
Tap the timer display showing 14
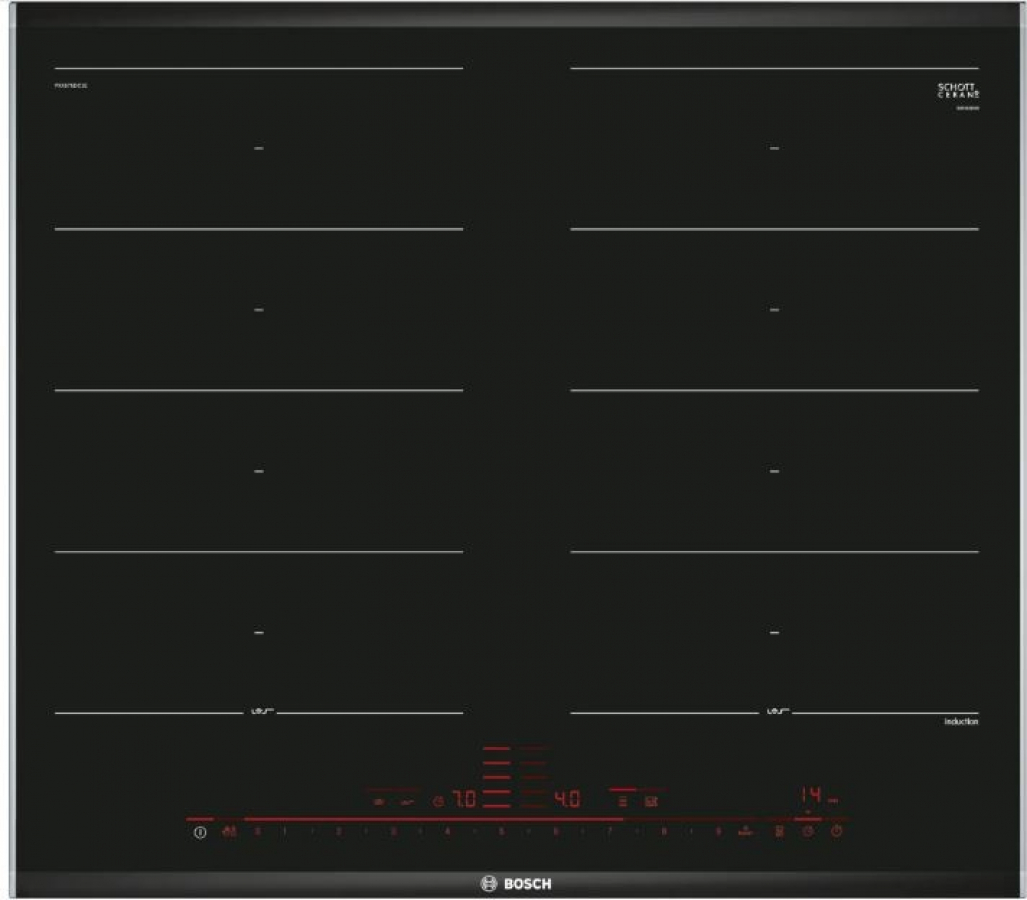tap(810, 796)
